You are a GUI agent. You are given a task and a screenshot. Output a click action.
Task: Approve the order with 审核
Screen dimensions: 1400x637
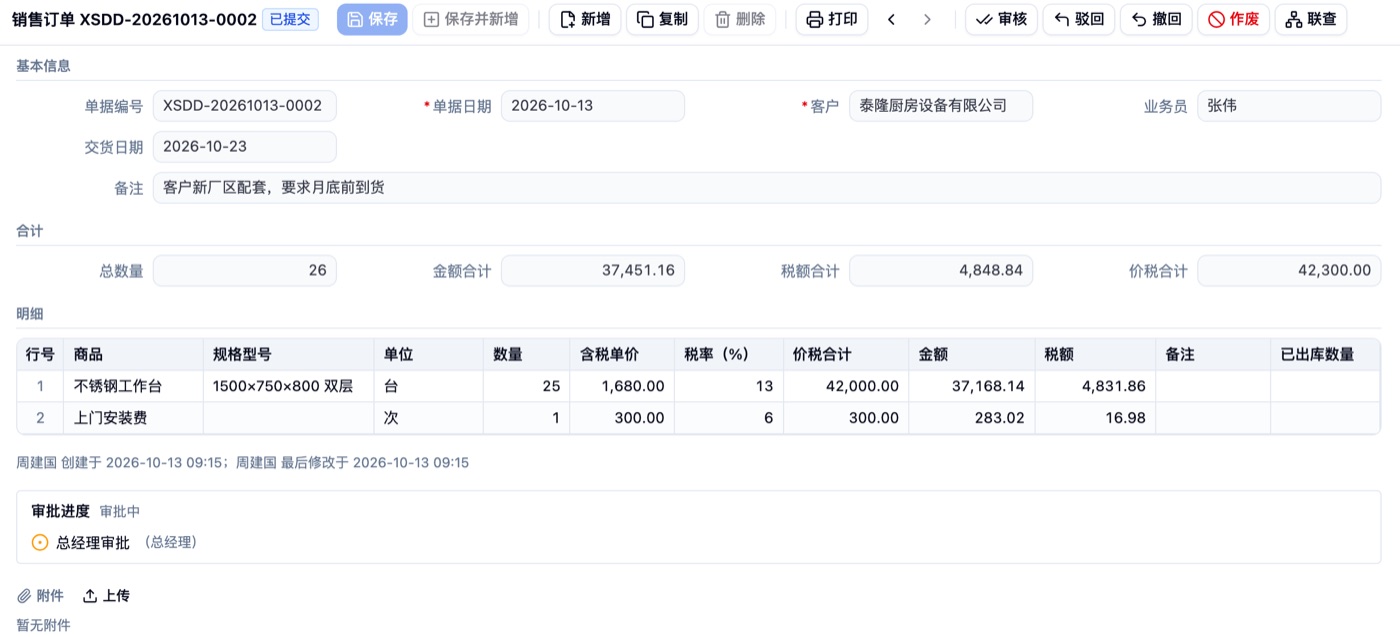(1001, 19)
